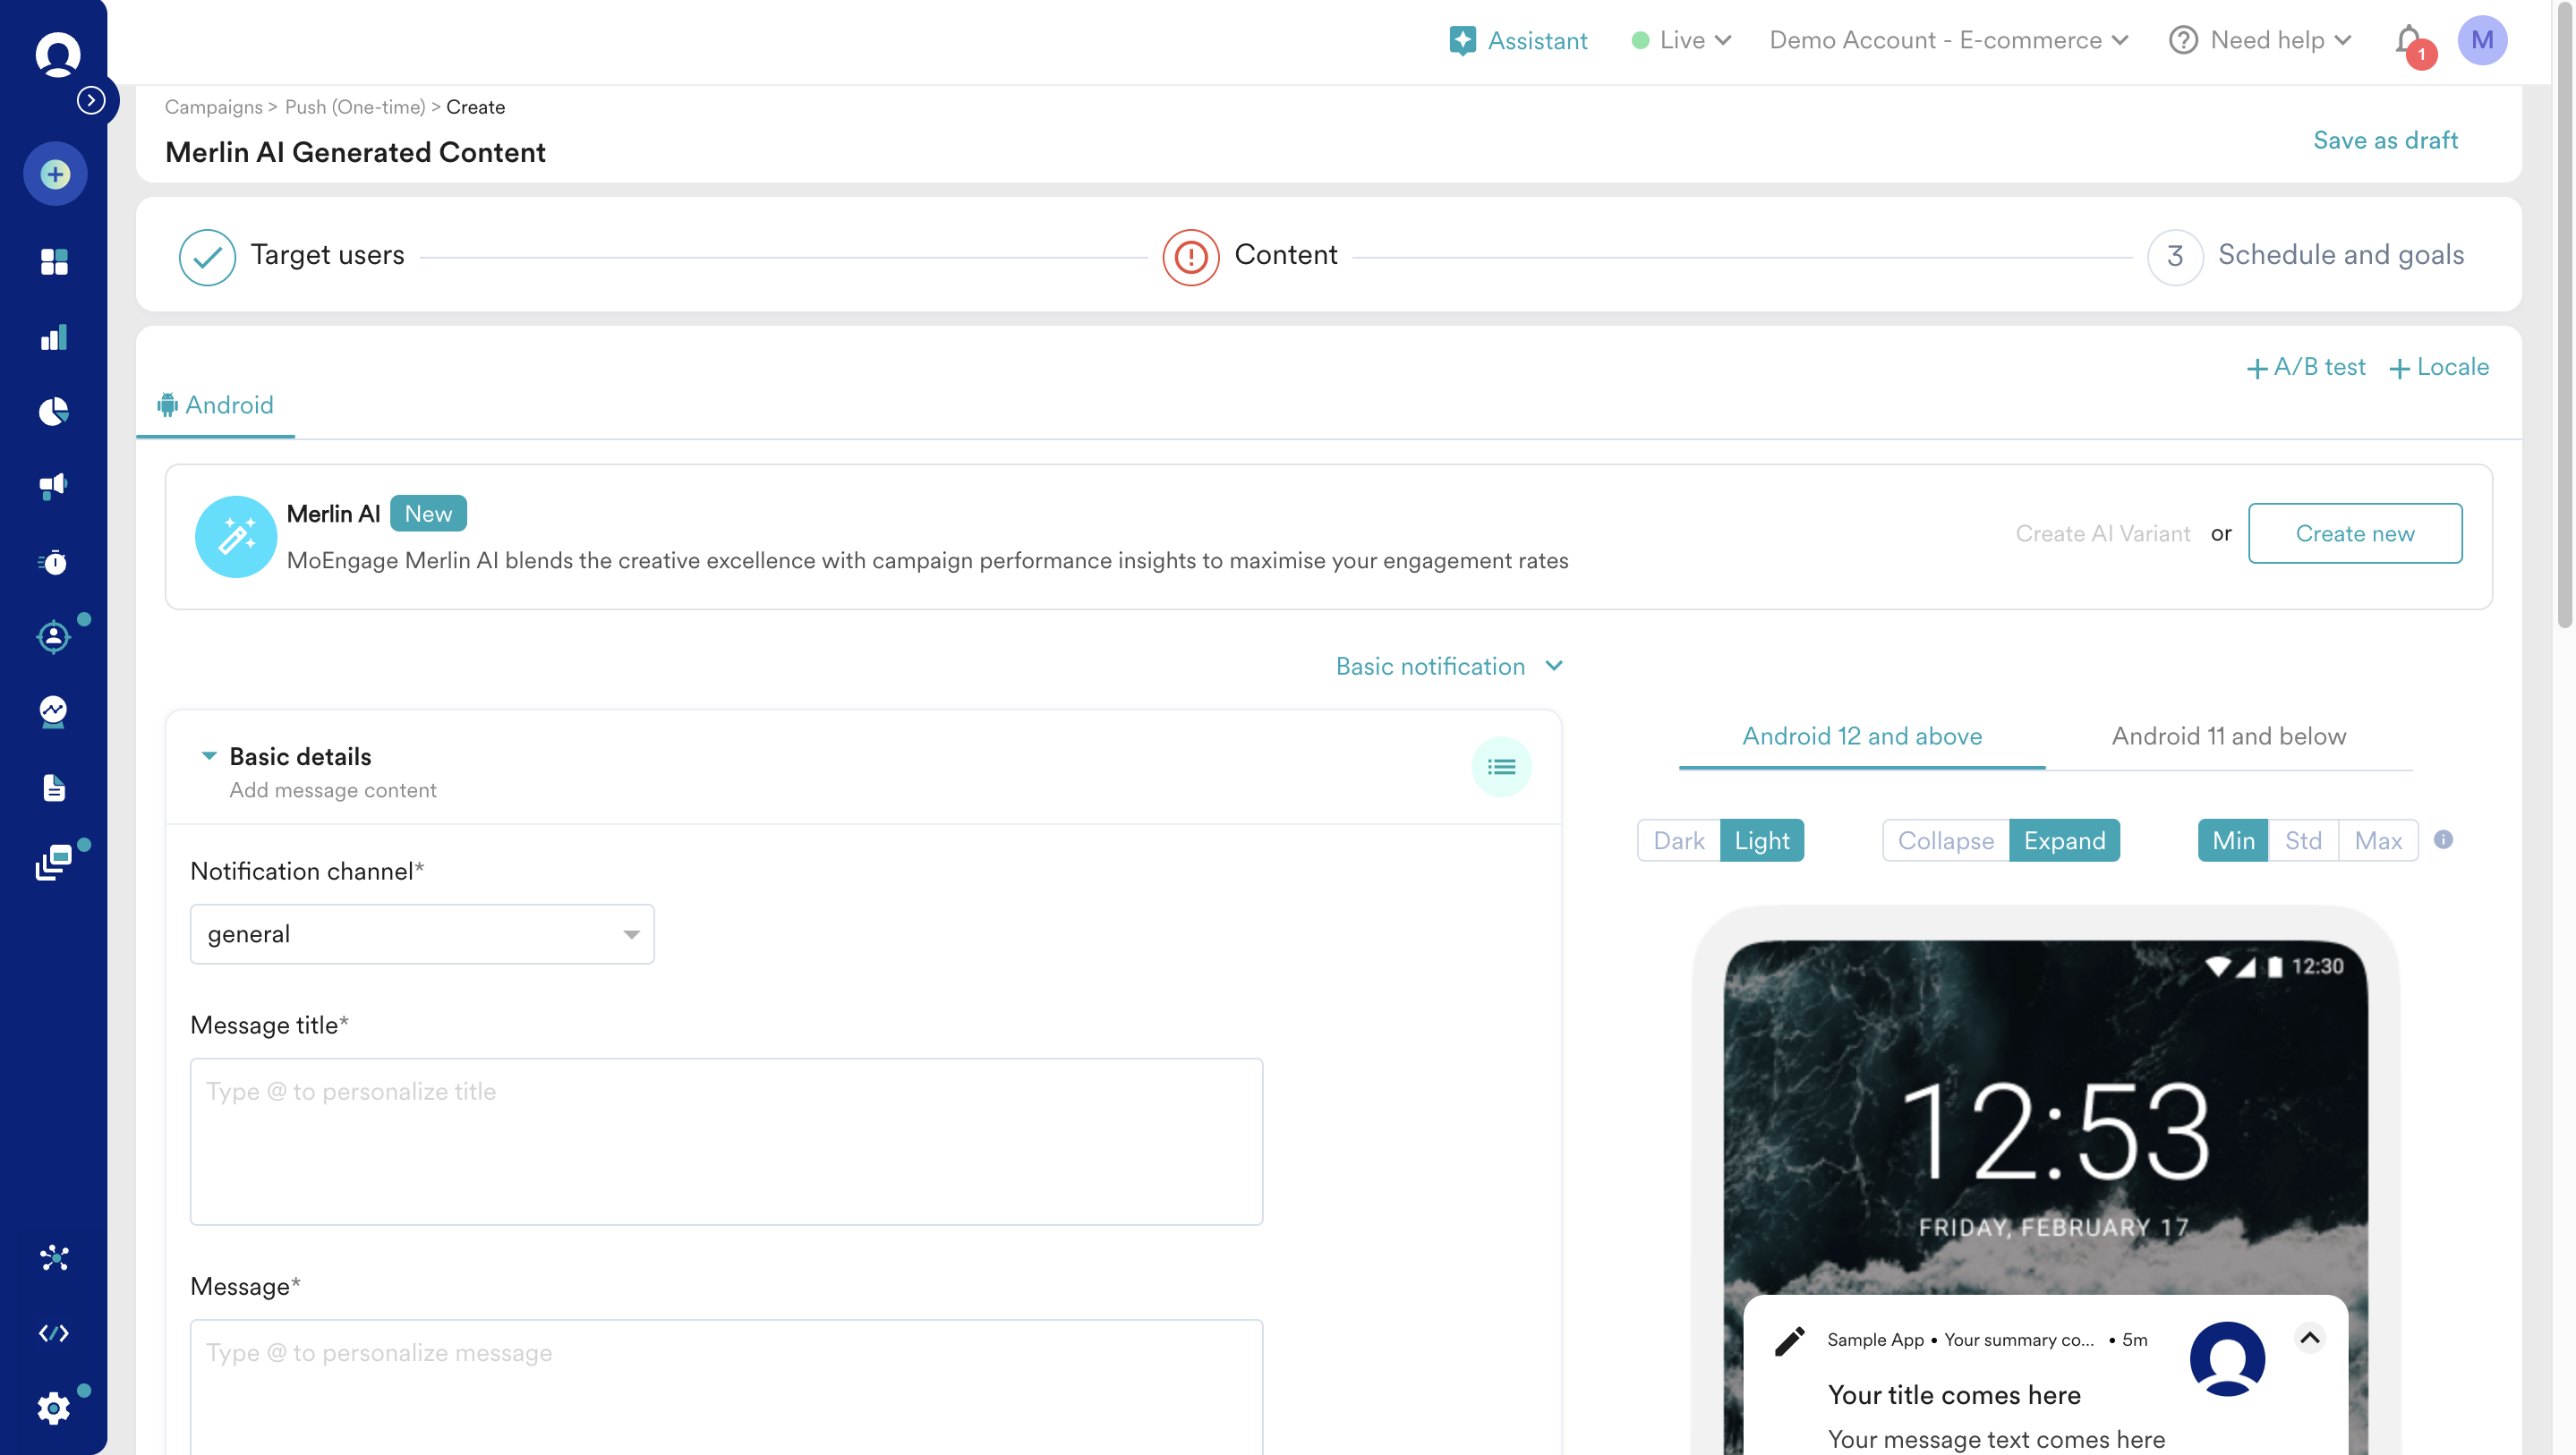Switch preview to Dark mode
Screen dimensions: 2576x1455
[1678, 841]
